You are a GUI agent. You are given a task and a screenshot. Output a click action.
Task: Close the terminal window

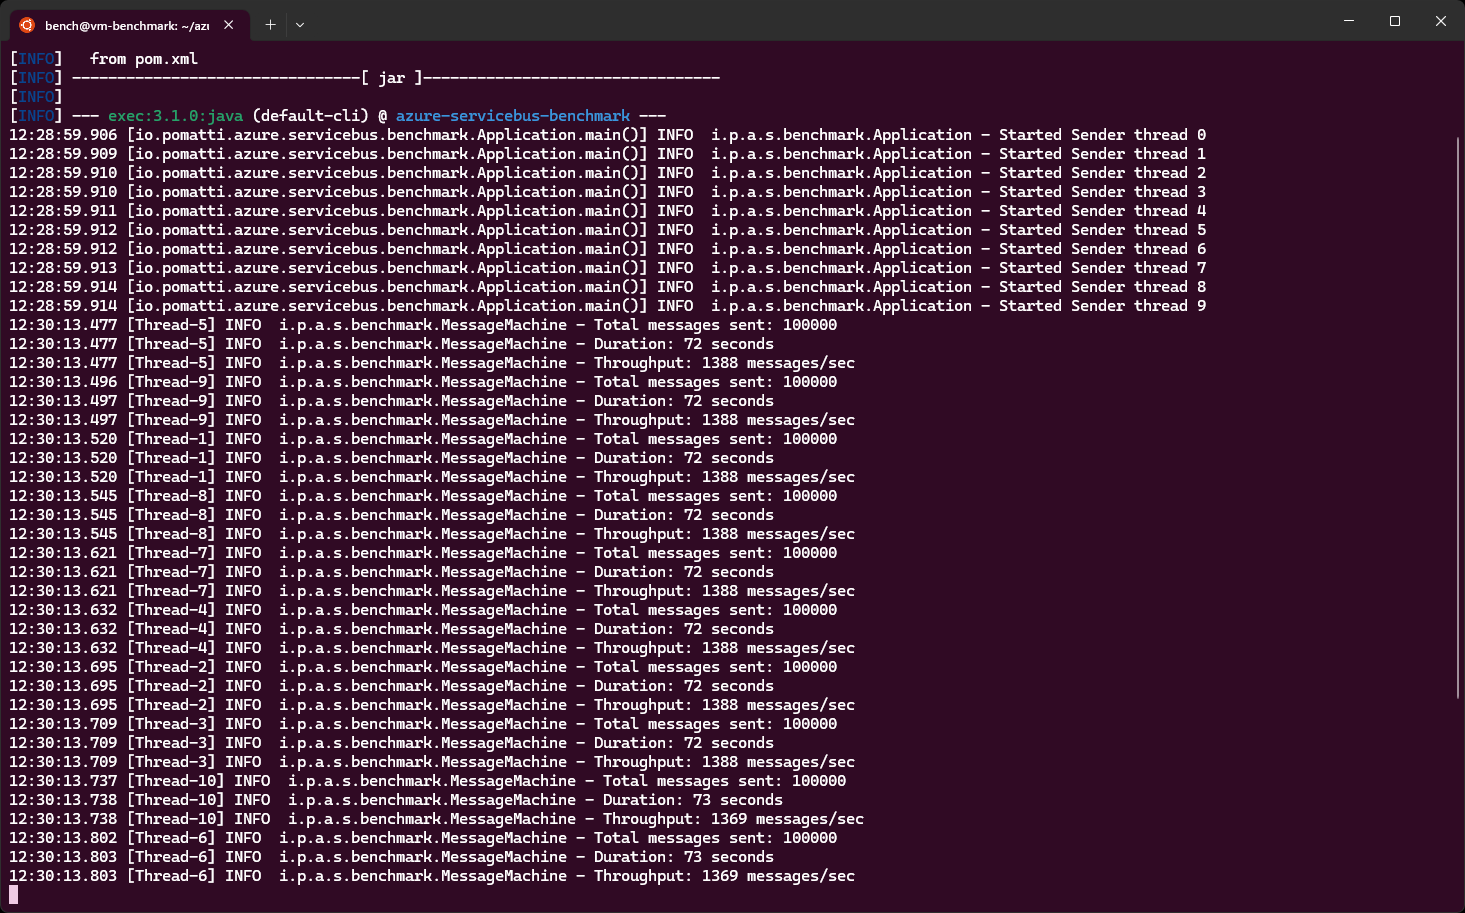pyautogui.click(x=1441, y=21)
